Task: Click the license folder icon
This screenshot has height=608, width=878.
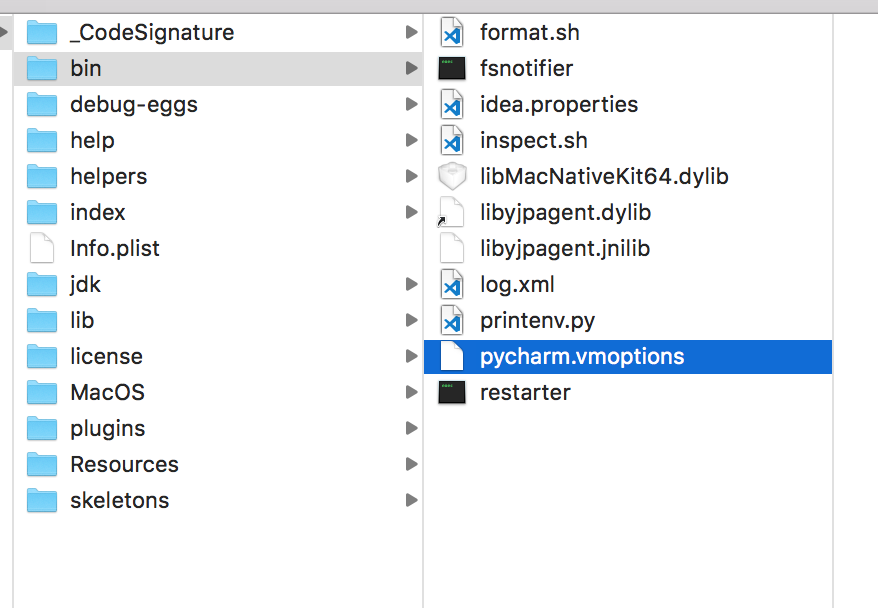Action: pos(42,356)
